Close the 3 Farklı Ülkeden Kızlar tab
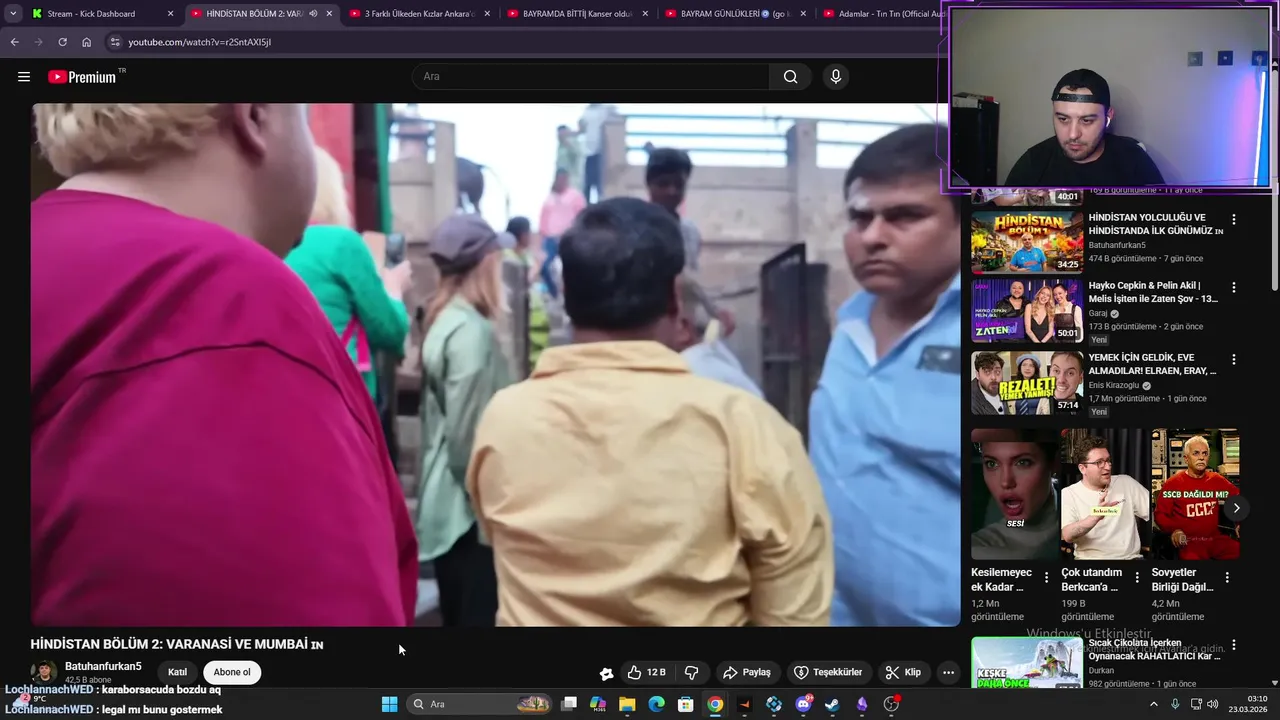The height and width of the screenshot is (720, 1280). pyautogui.click(x=487, y=14)
